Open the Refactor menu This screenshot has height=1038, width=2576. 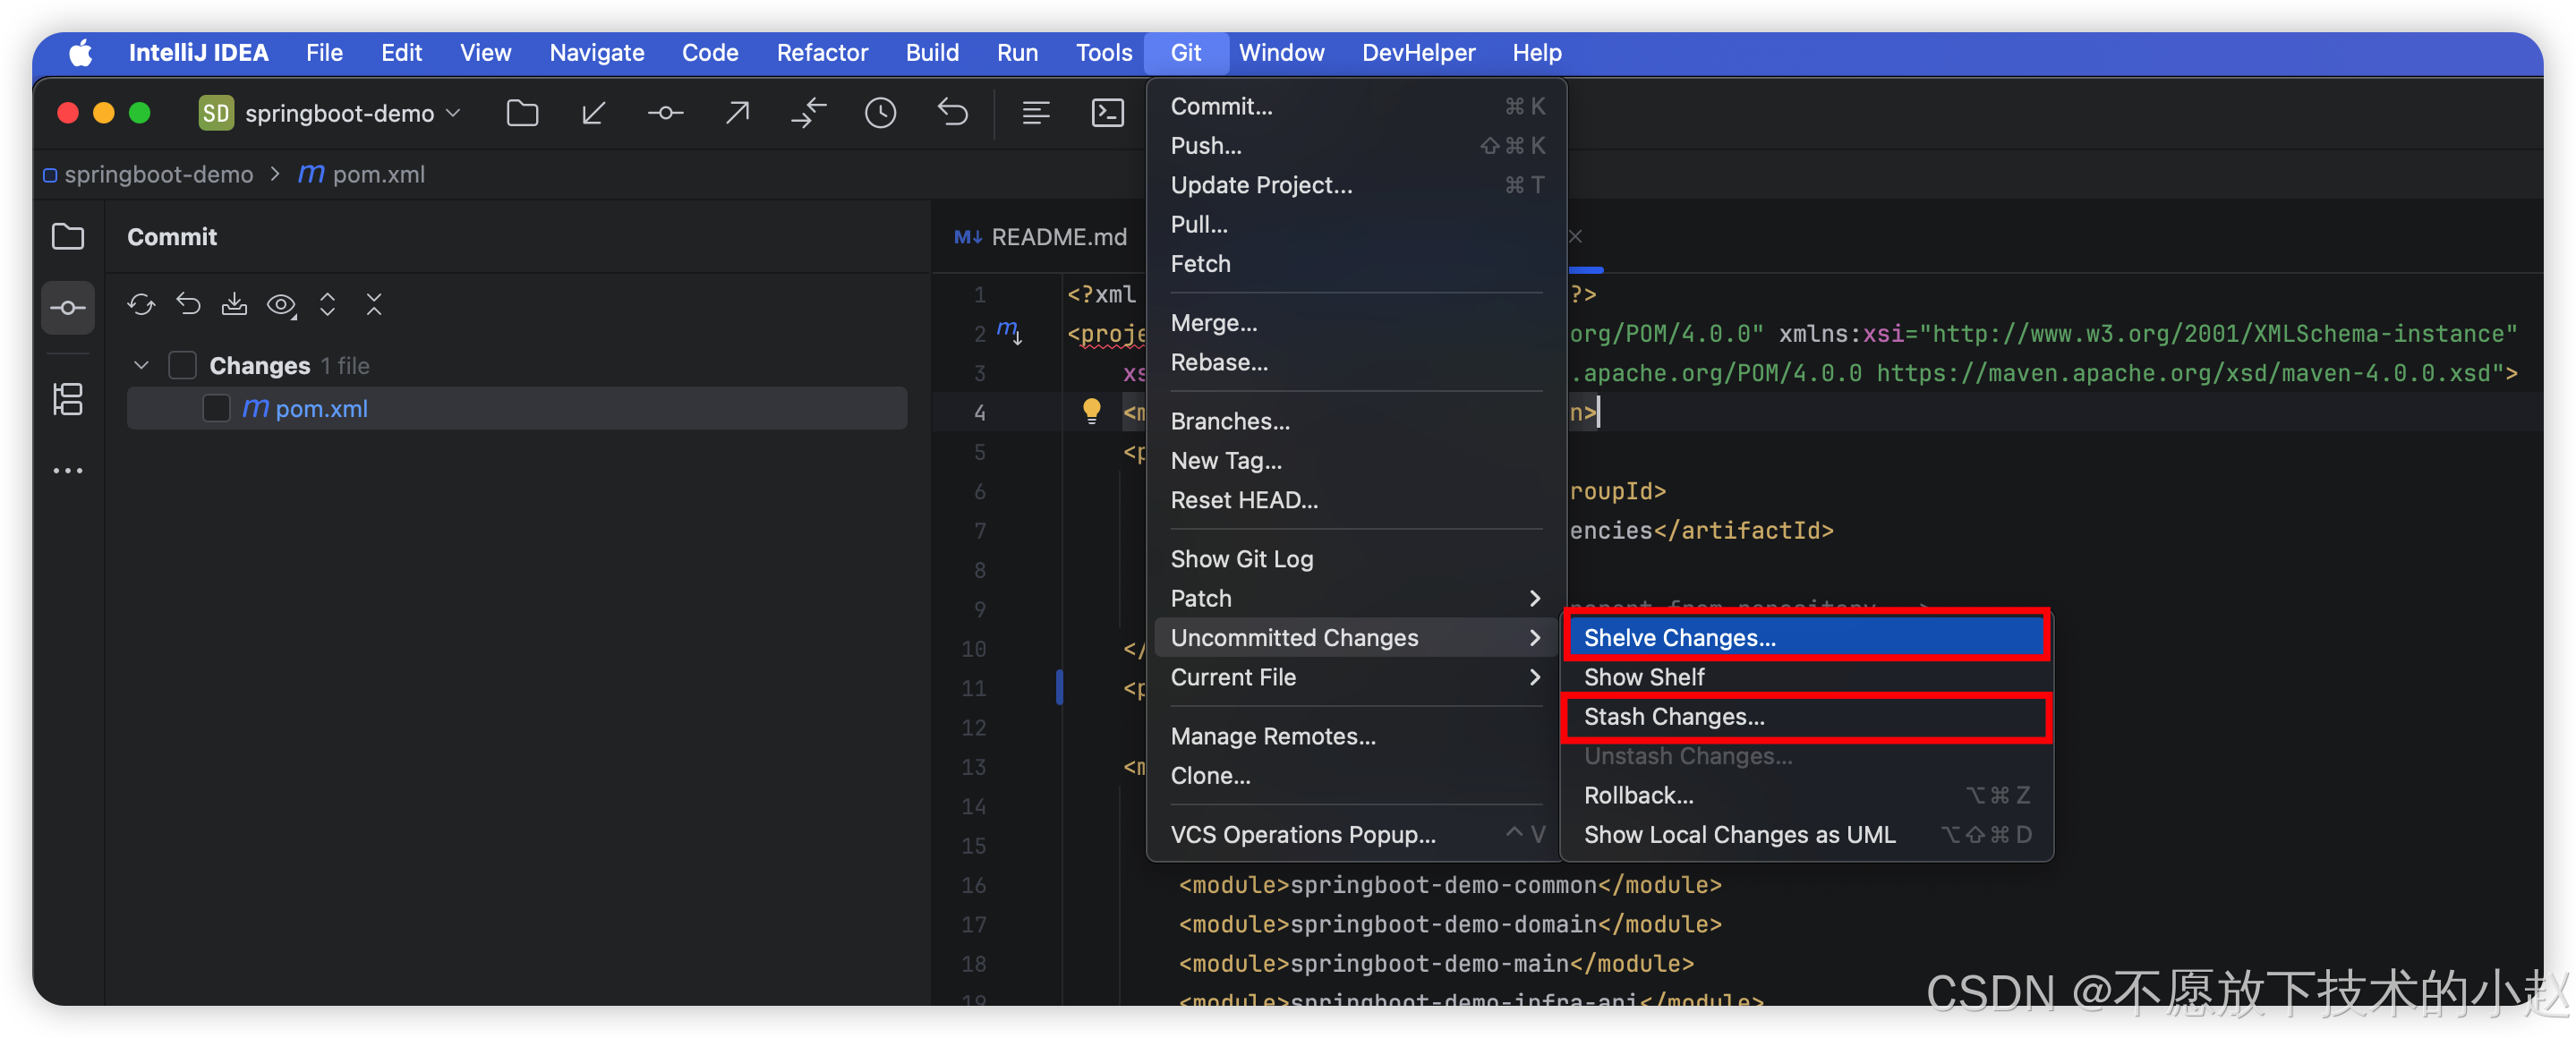pos(821,53)
